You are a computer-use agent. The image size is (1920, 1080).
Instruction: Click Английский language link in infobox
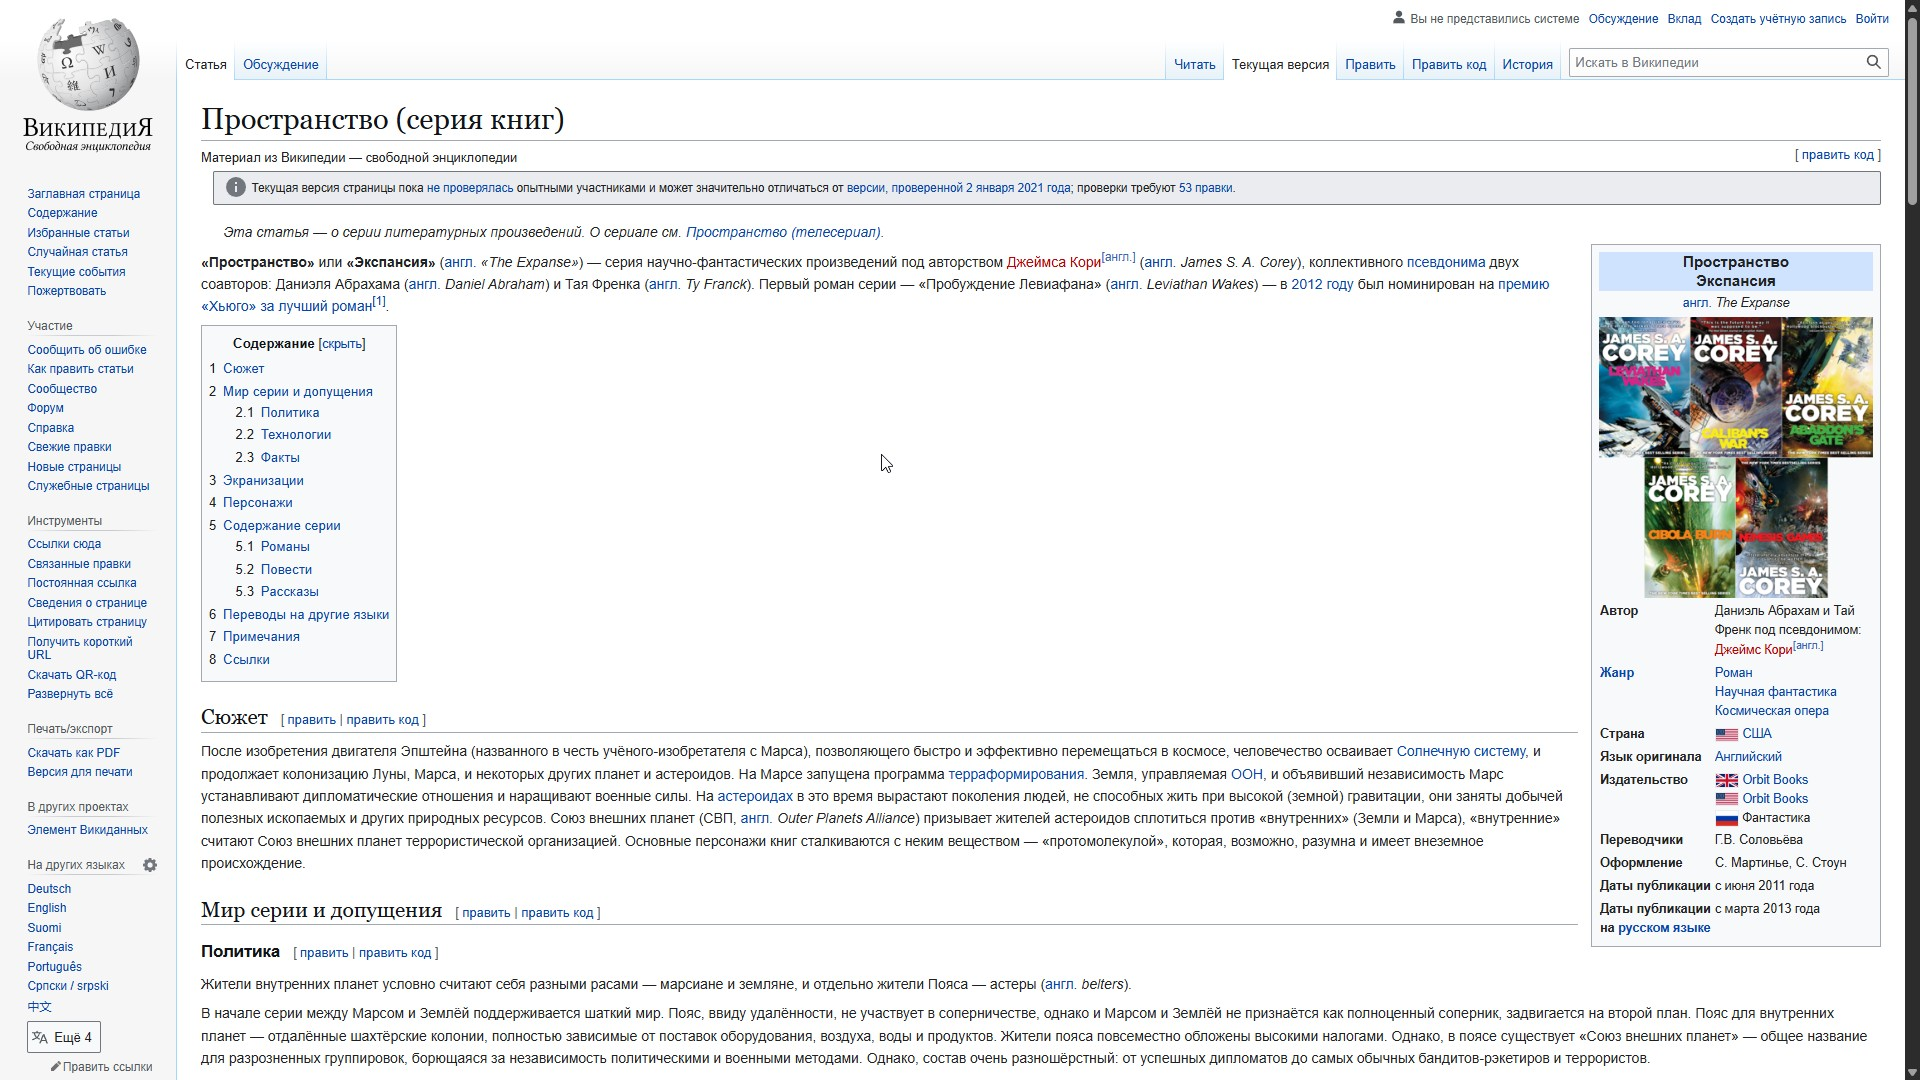(1748, 757)
